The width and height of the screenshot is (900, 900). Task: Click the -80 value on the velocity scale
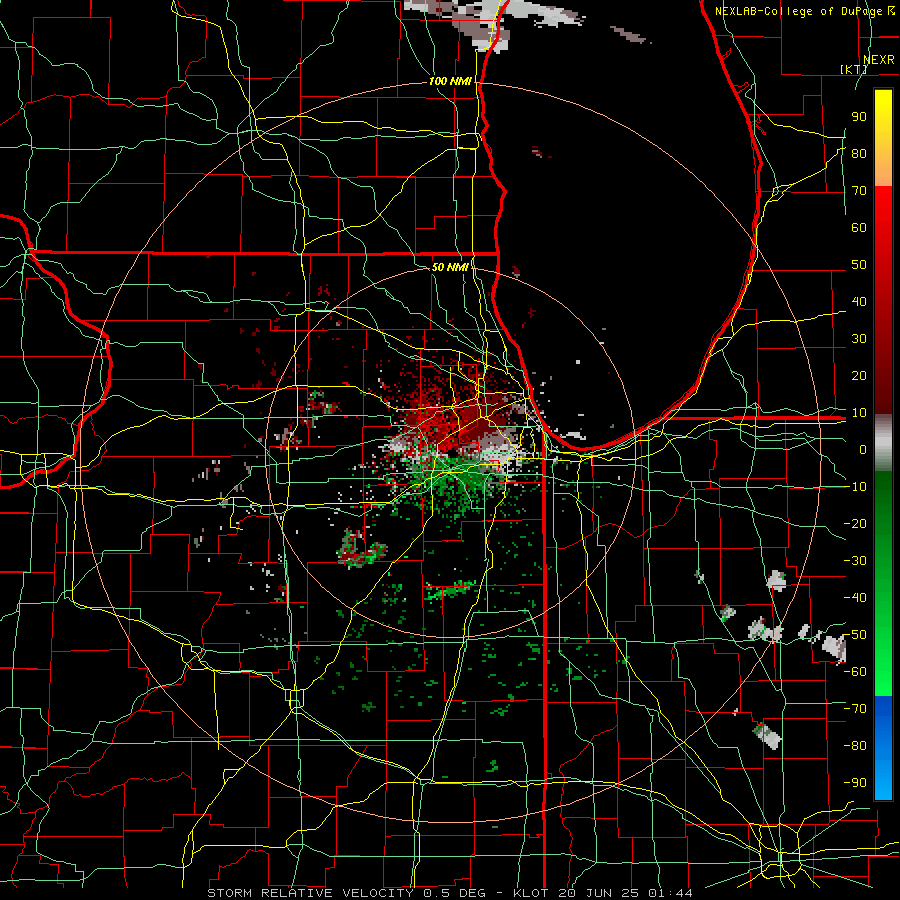(x=855, y=746)
